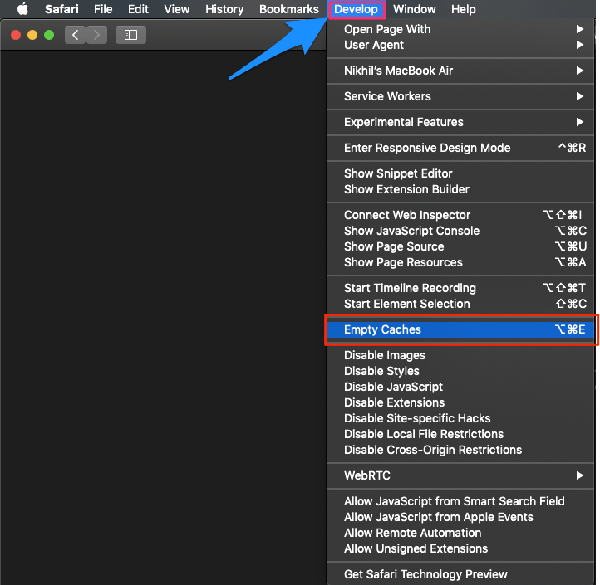600x585 pixels.
Task: Open the History menu
Action: tap(224, 9)
